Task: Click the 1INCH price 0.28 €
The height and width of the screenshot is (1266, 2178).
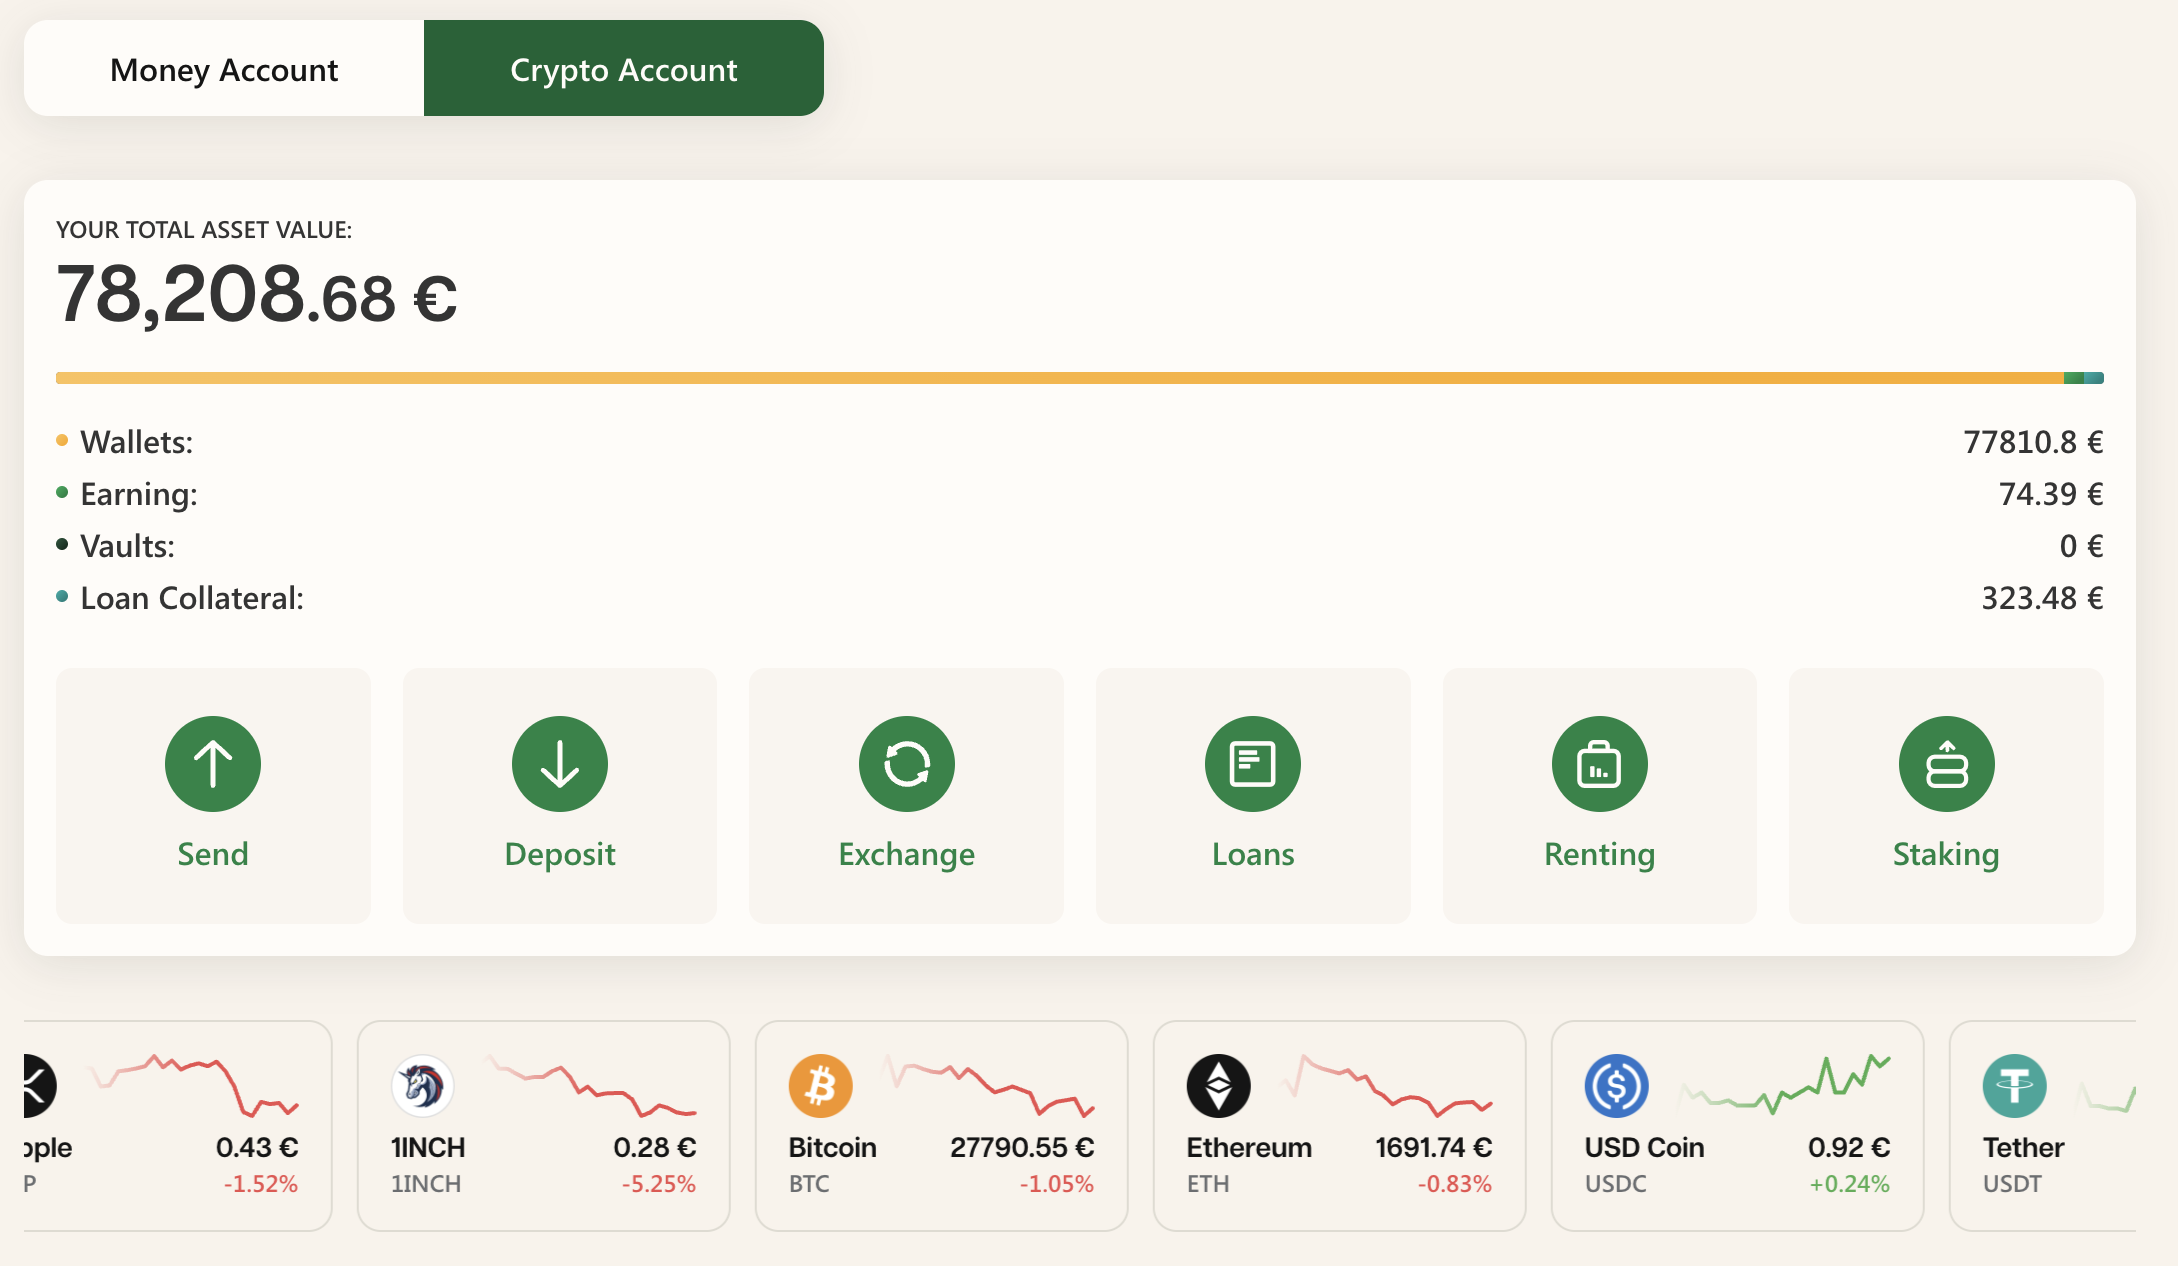Action: (655, 1147)
